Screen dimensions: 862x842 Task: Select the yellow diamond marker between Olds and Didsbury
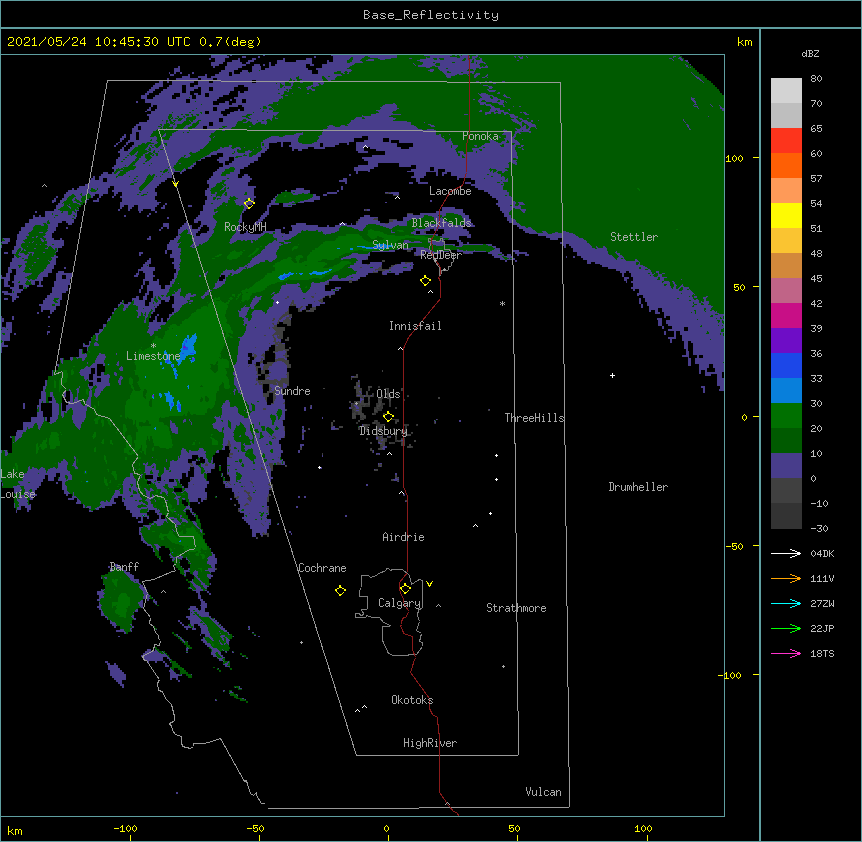coord(388,416)
